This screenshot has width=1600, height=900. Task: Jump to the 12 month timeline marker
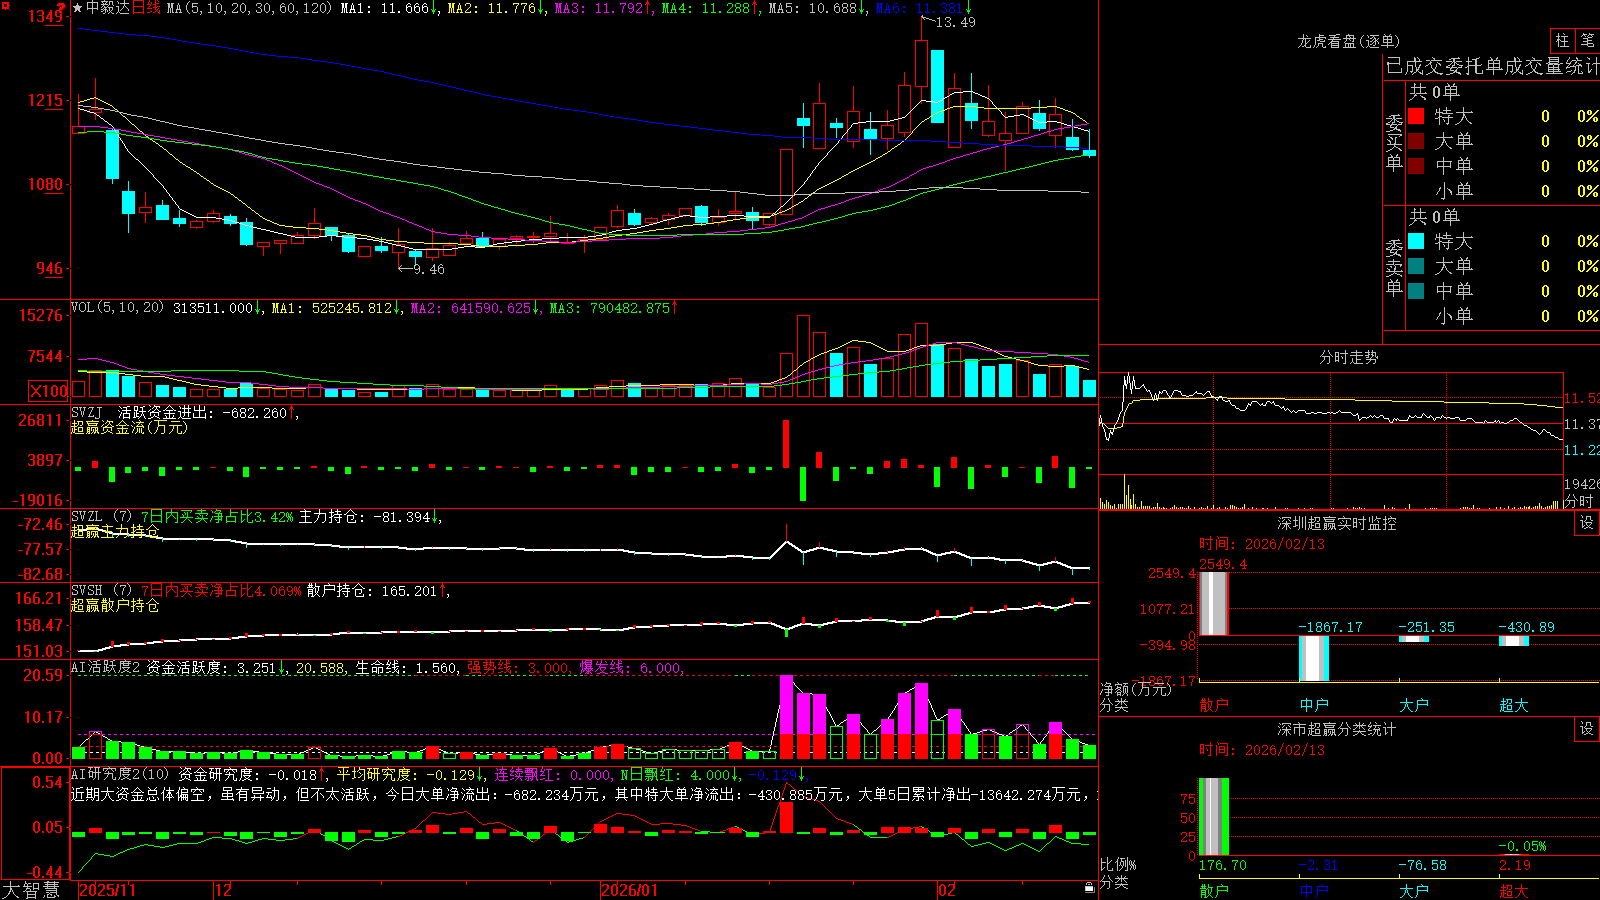pyautogui.click(x=223, y=890)
